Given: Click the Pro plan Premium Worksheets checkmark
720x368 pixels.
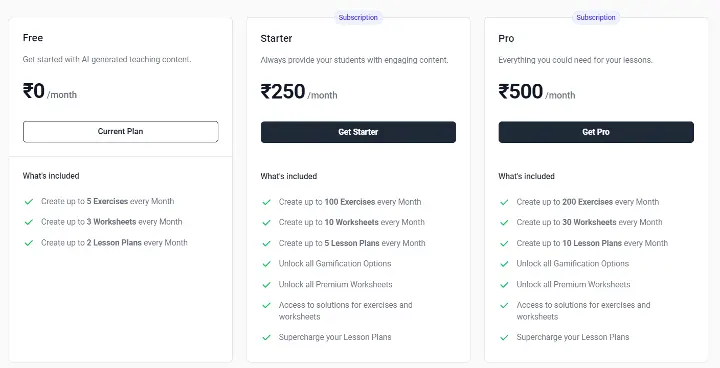Looking at the screenshot, I should [x=504, y=285].
